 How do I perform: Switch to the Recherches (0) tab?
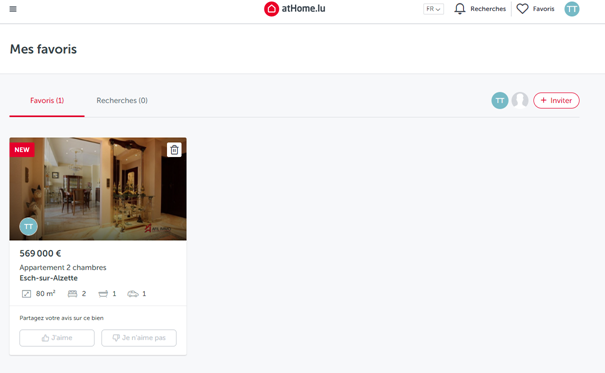tap(122, 100)
